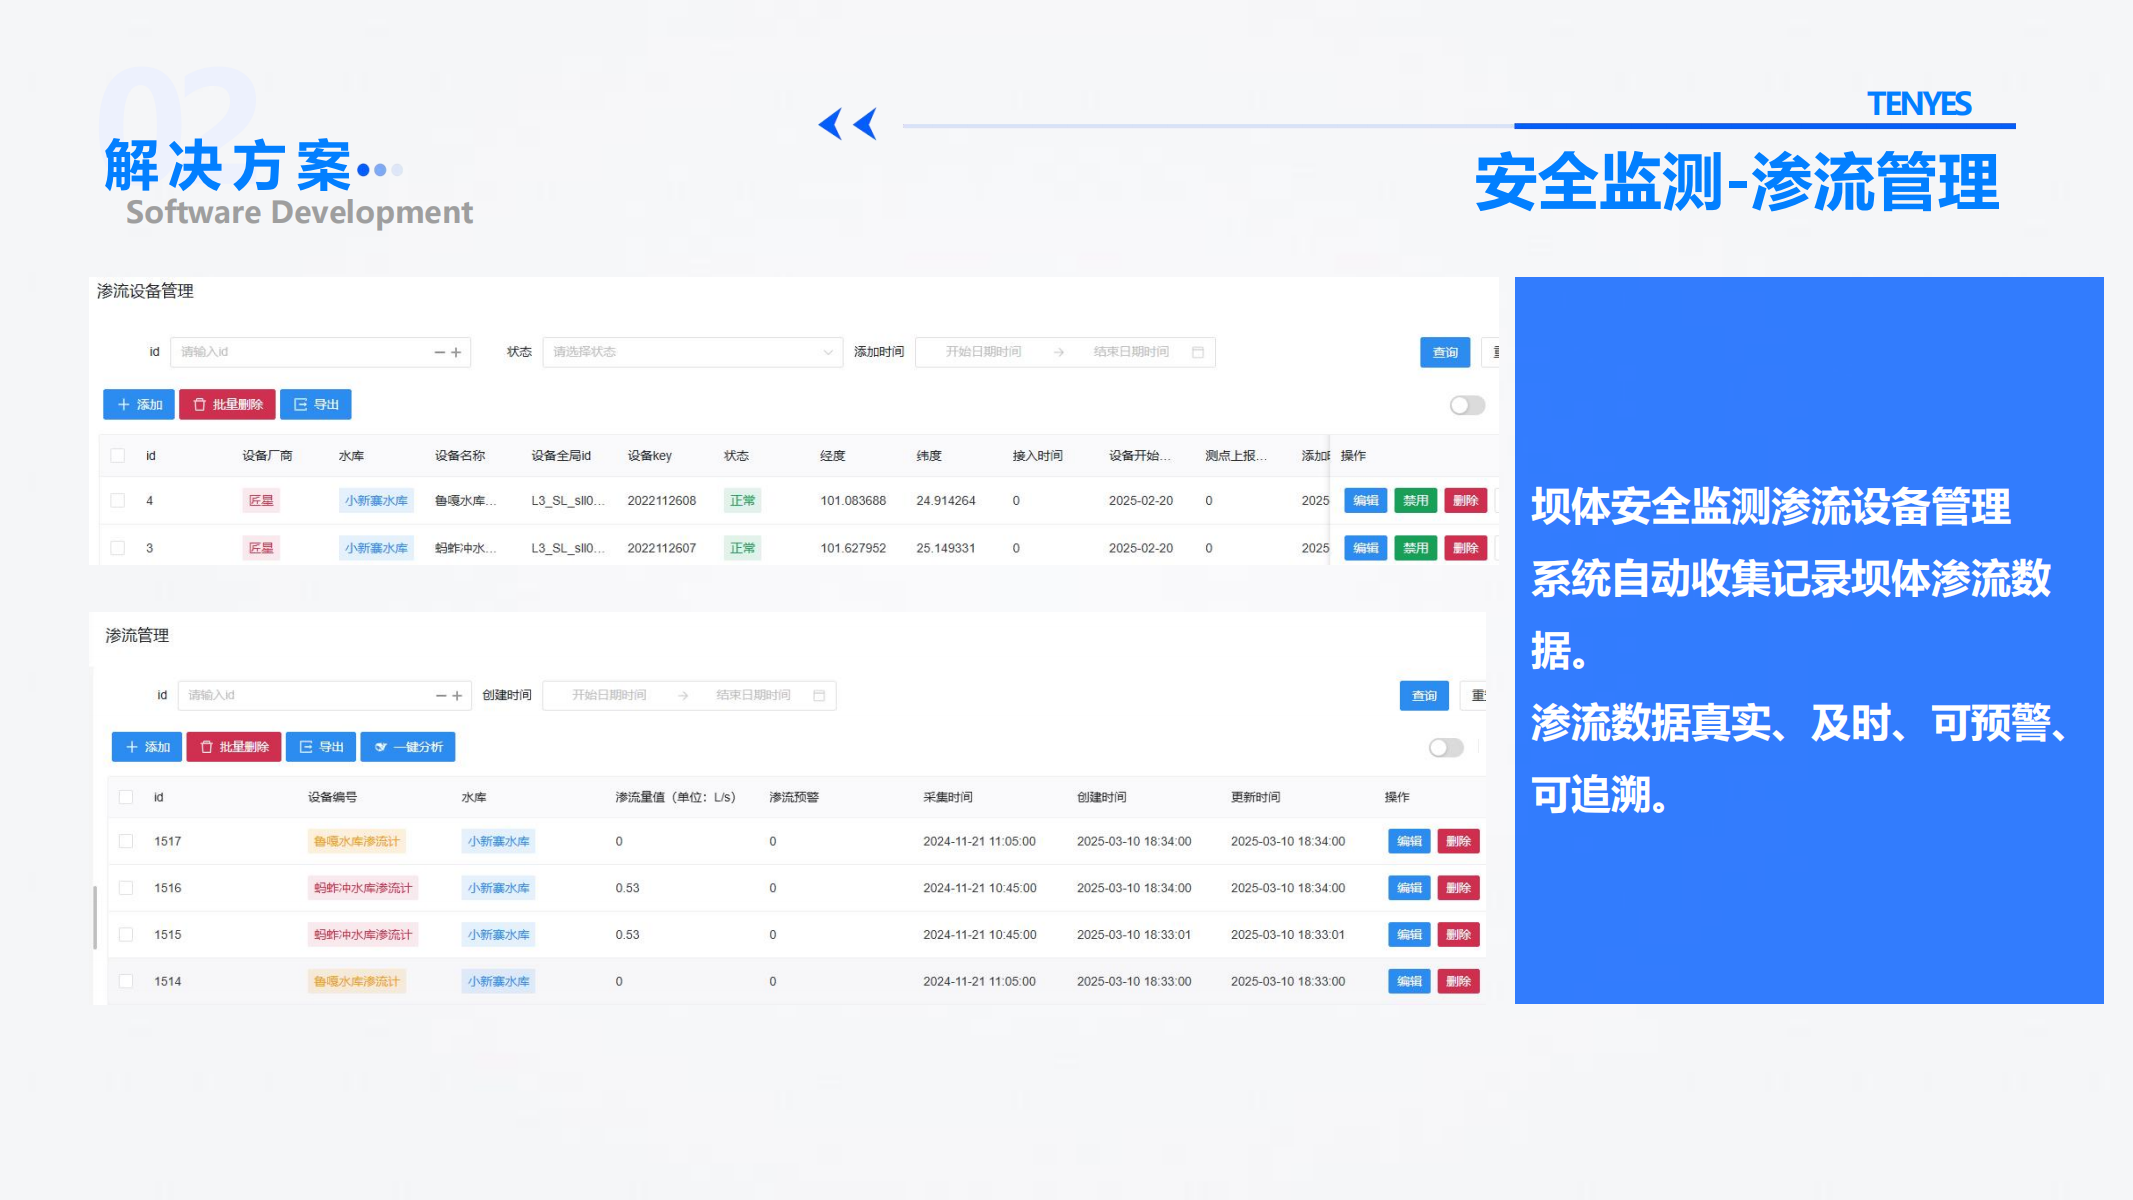Click the double left arrow icon
The height and width of the screenshot is (1200, 2133).
[847, 124]
